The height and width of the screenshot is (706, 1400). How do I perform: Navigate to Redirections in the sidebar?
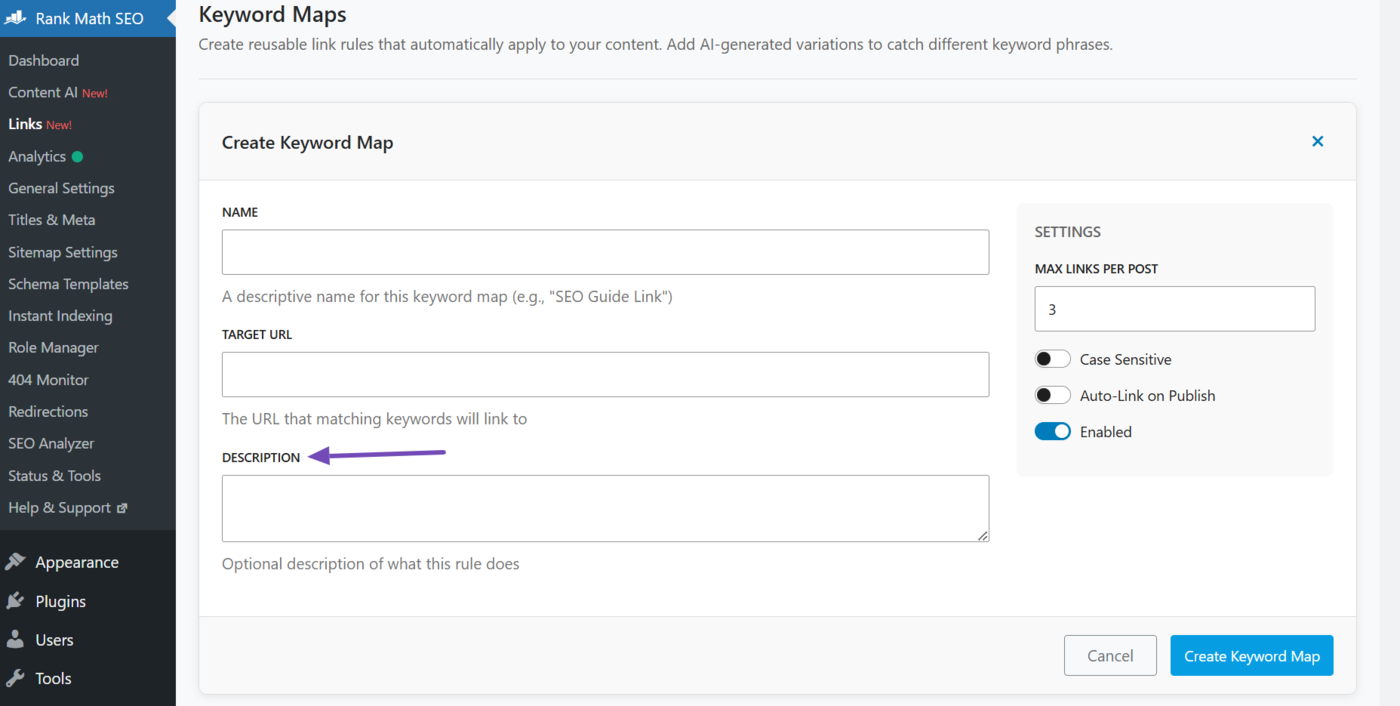(47, 411)
